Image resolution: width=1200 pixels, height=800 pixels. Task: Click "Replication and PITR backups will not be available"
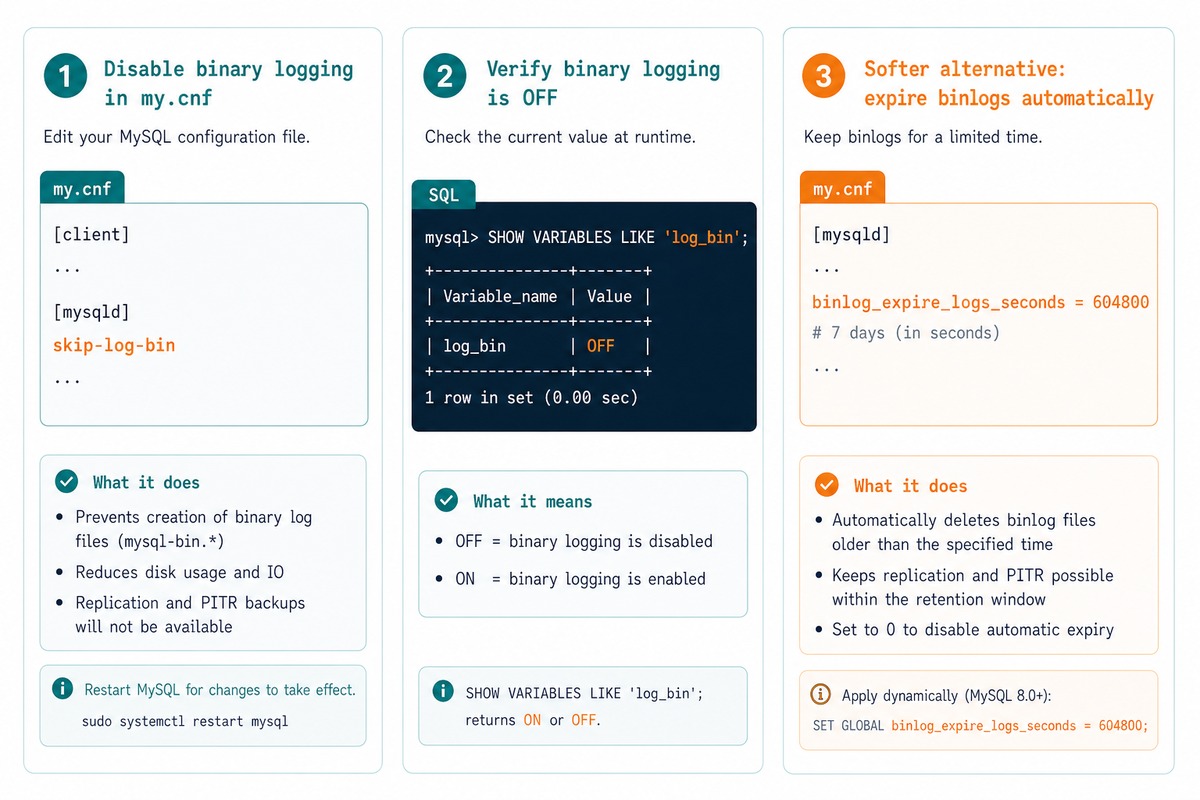190,614
